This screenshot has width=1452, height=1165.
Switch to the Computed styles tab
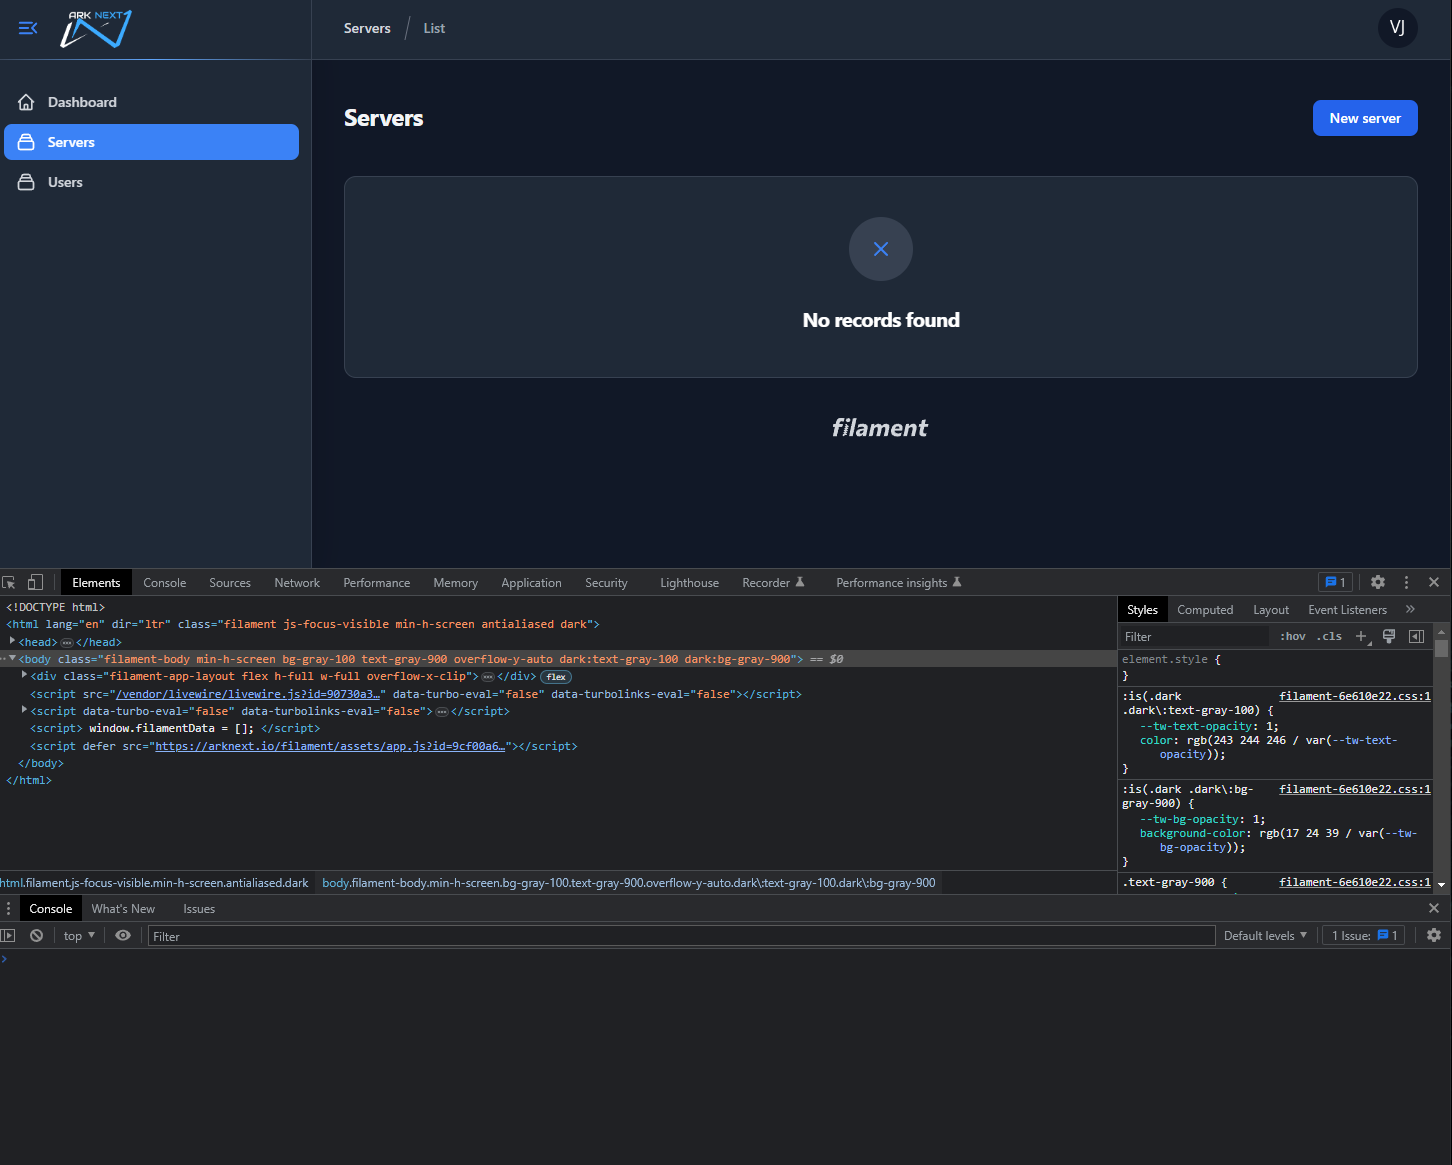[x=1205, y=610]
